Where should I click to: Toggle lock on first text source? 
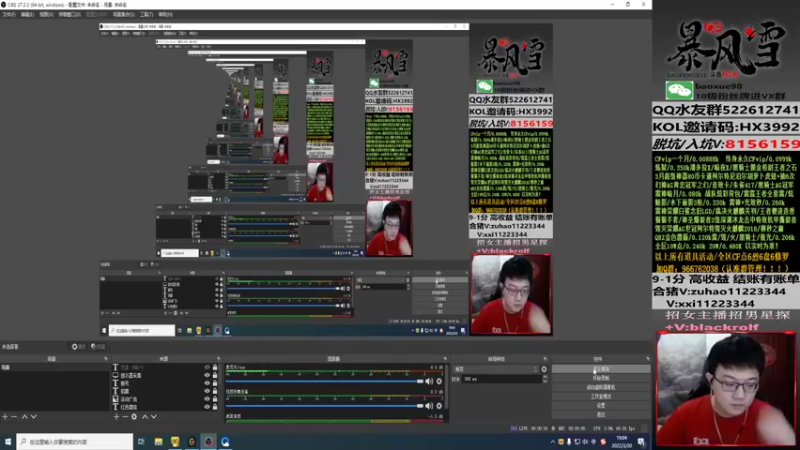[215, 367]
